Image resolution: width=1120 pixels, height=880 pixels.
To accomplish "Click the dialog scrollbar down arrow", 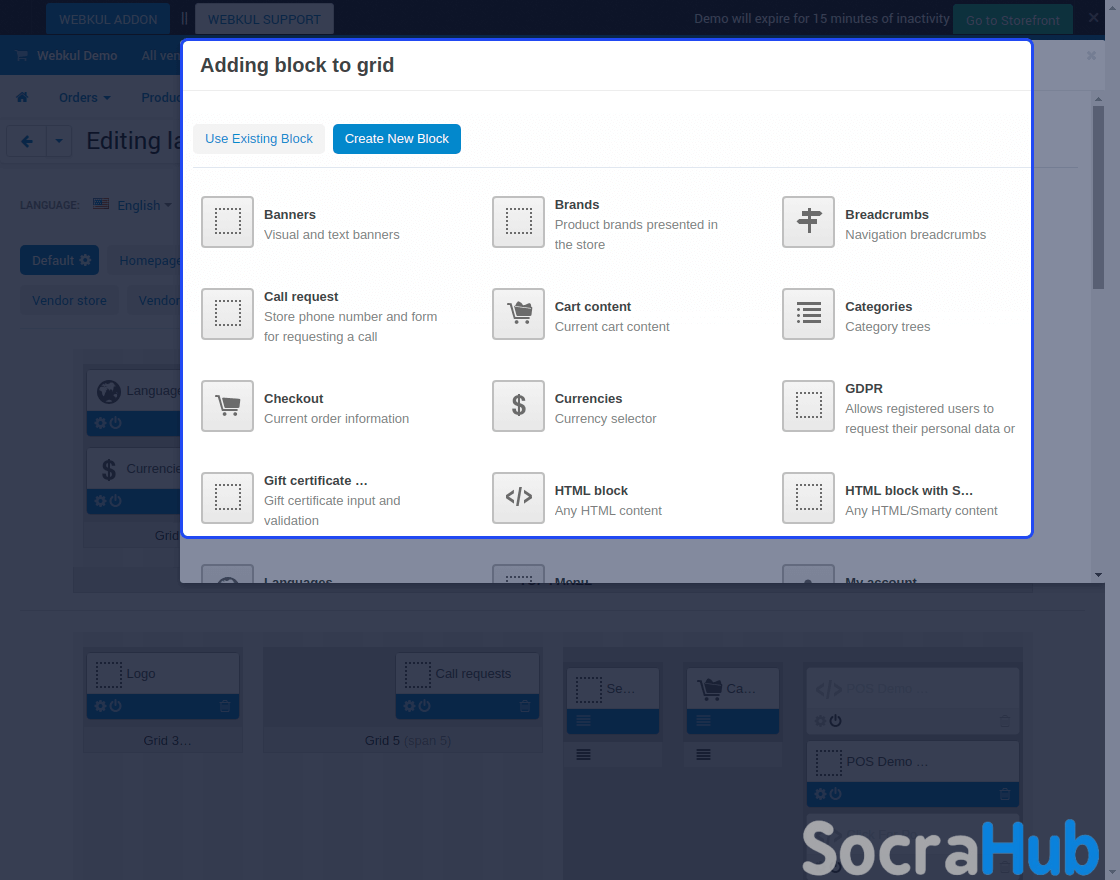I will point(1098,574).
